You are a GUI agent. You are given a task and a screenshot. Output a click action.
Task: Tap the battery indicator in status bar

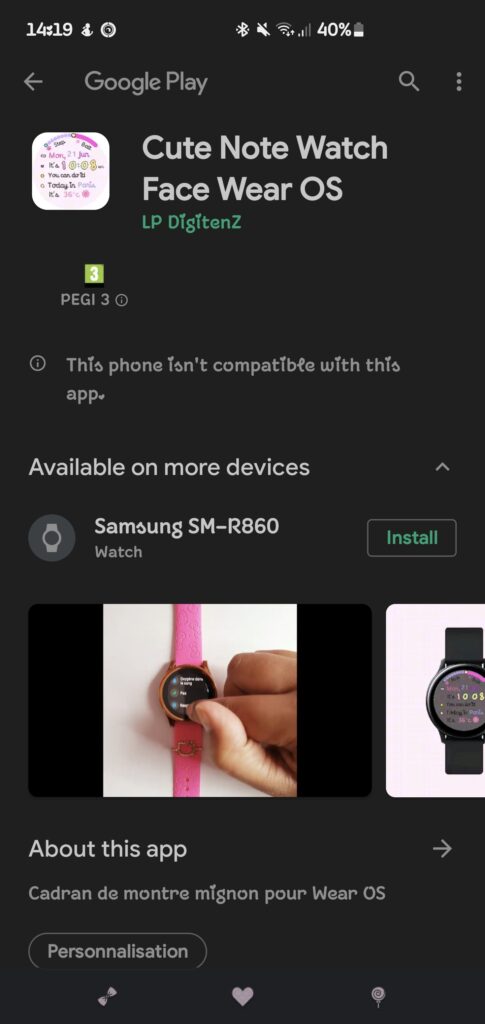(358, 29)
